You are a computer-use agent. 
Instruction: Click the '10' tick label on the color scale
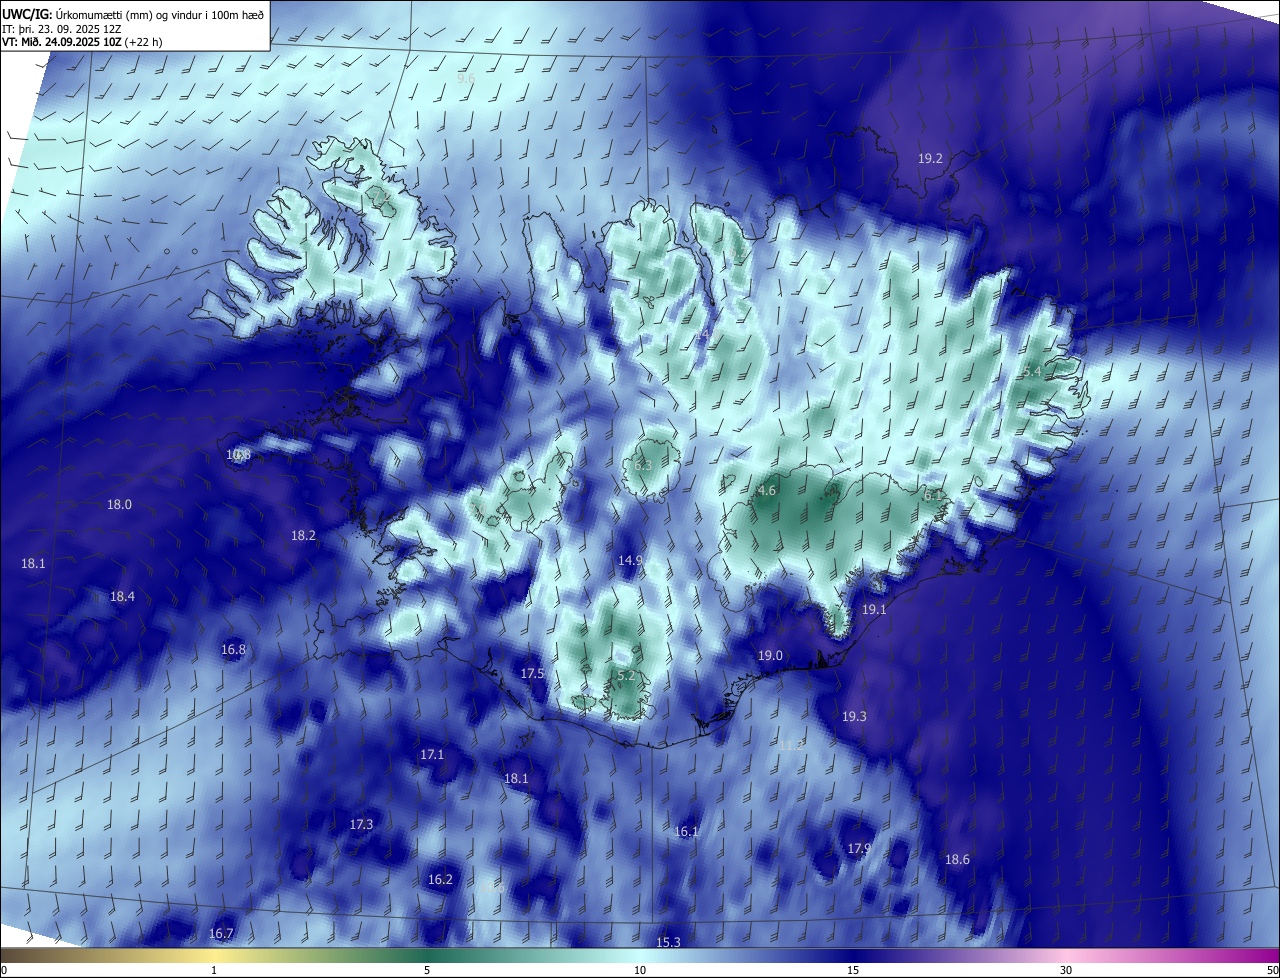pos(640,970)
